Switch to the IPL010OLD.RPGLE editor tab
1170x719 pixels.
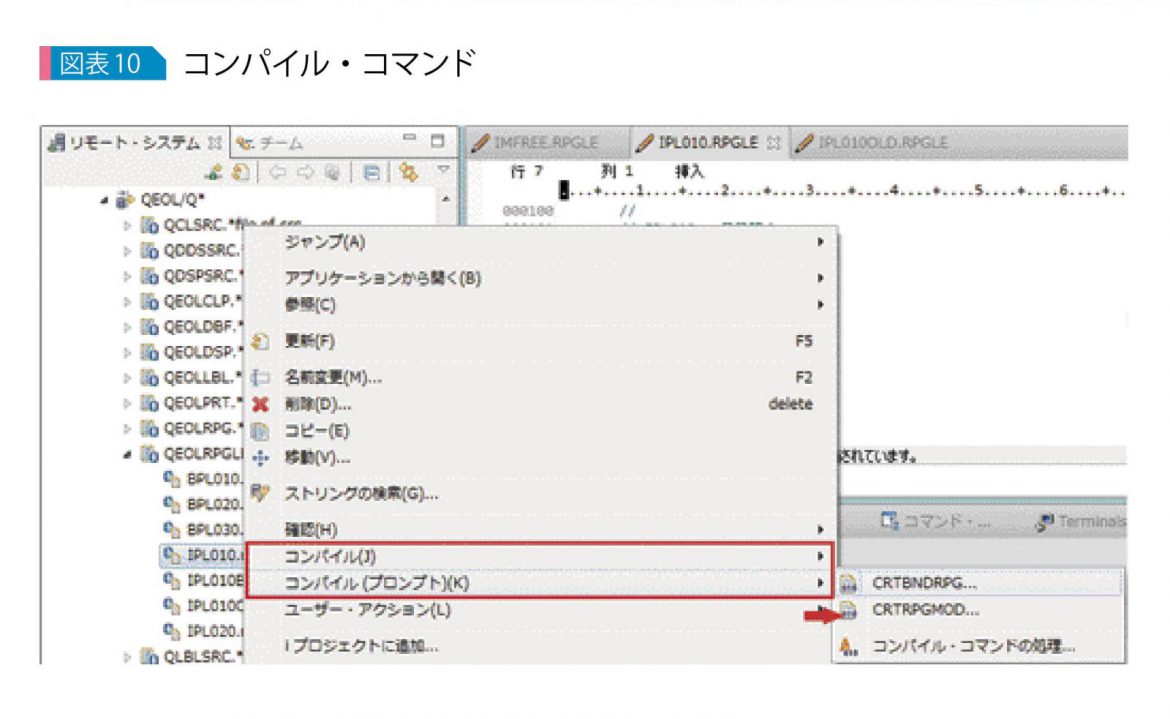tap(880, 142)
